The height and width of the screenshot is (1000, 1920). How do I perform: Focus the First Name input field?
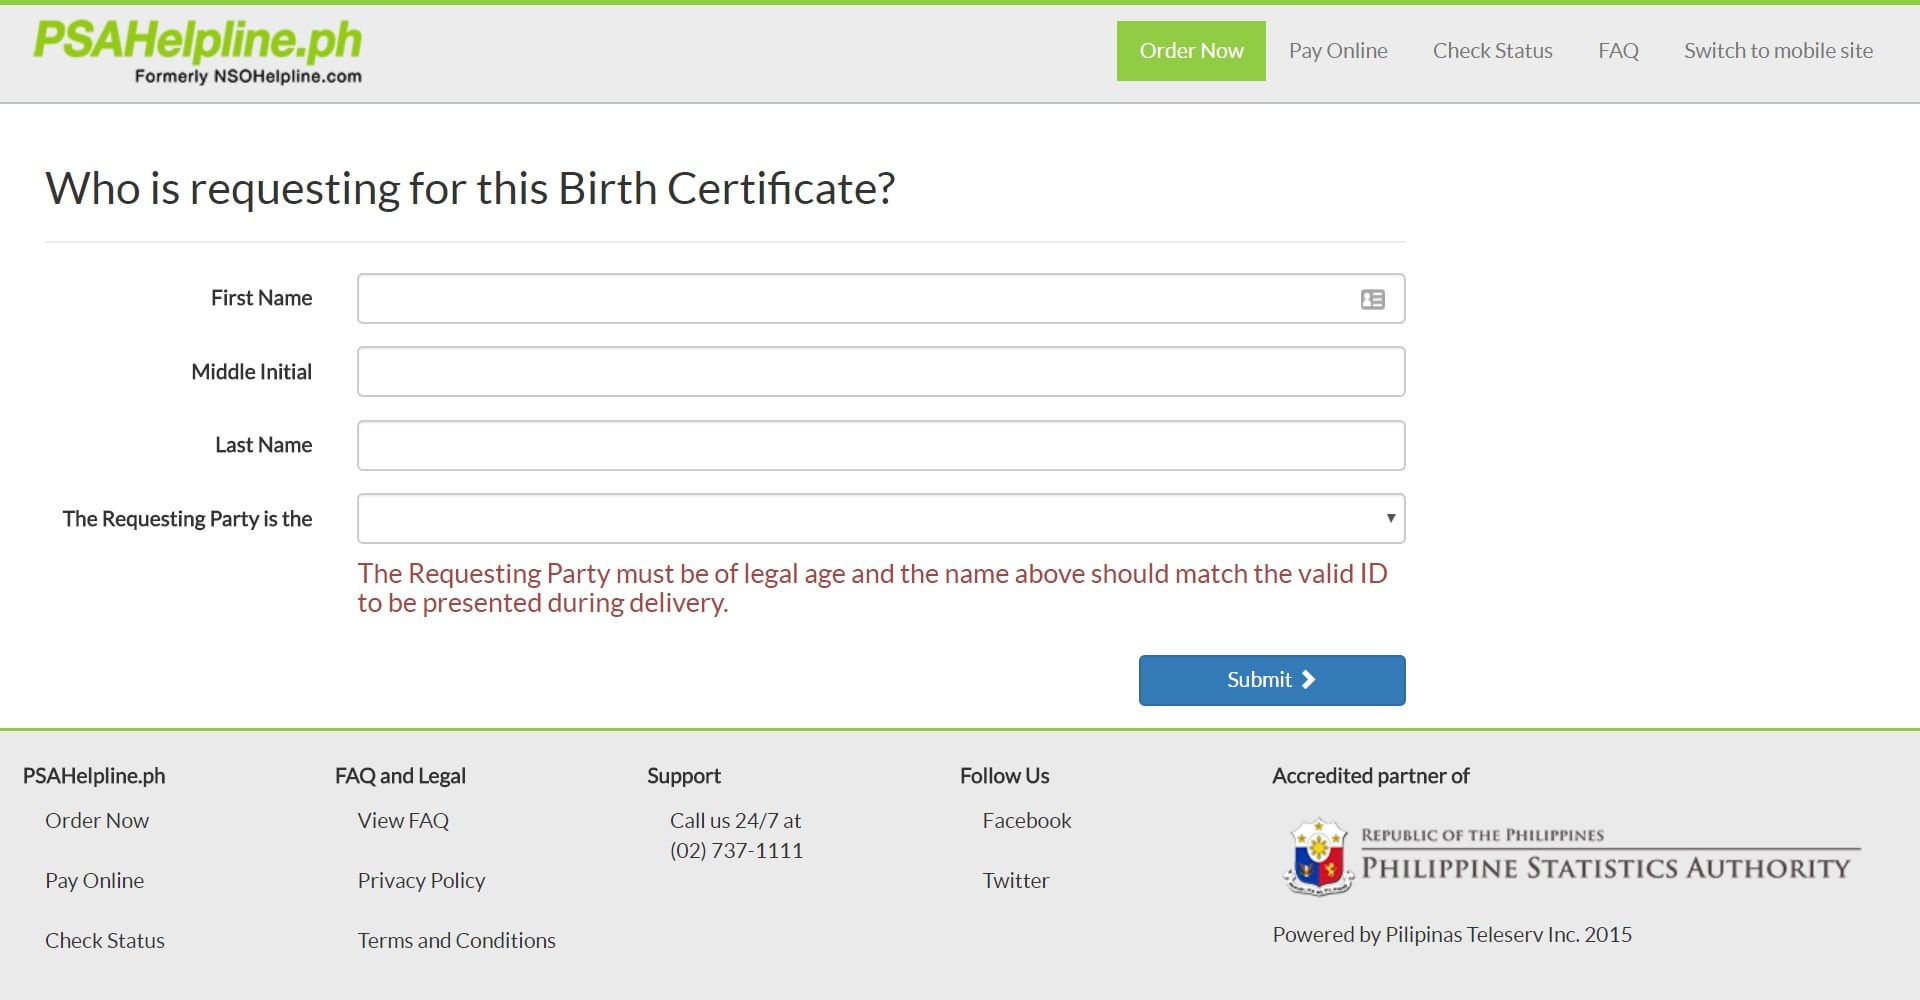point(881,298)
